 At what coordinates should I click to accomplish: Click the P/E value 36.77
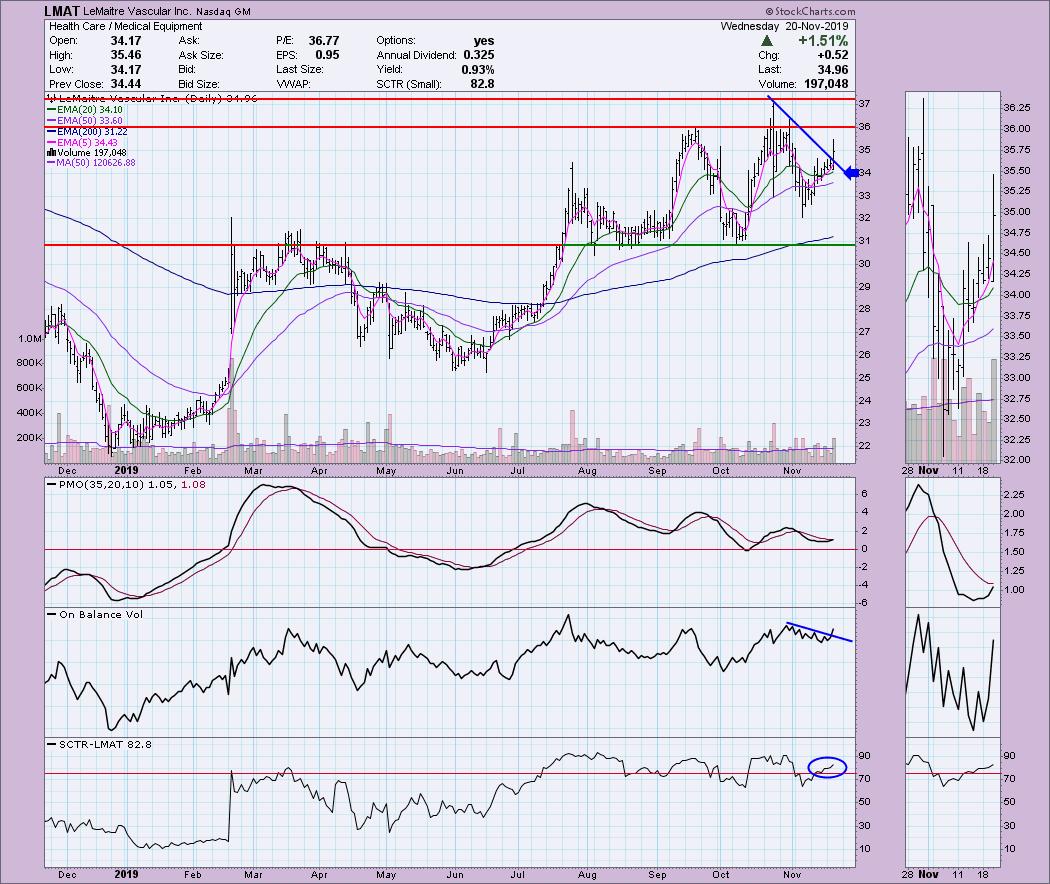pos(323,41)
